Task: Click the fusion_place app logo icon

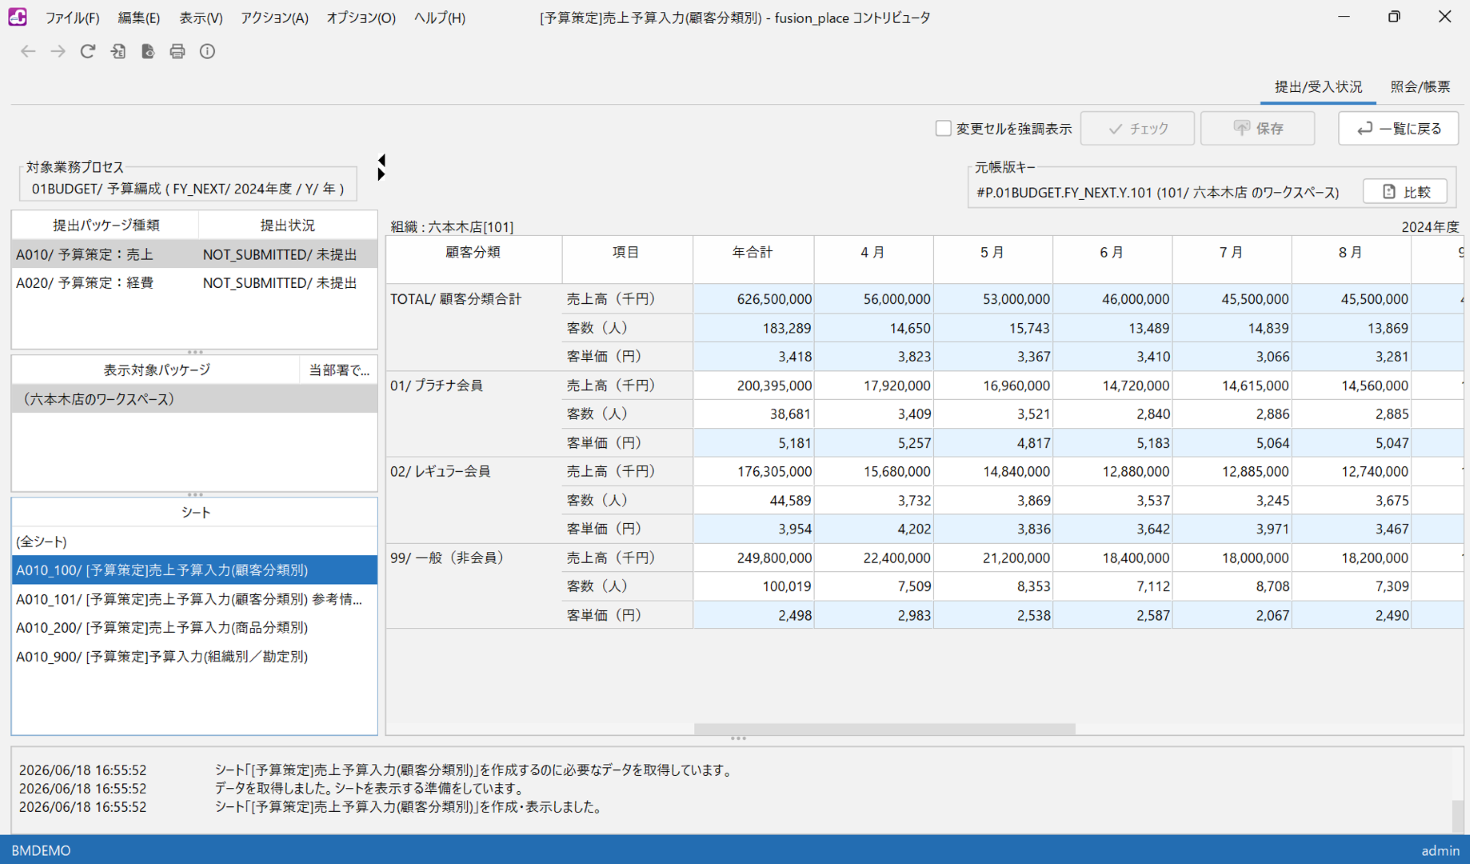Action: (x=18, y=17)
